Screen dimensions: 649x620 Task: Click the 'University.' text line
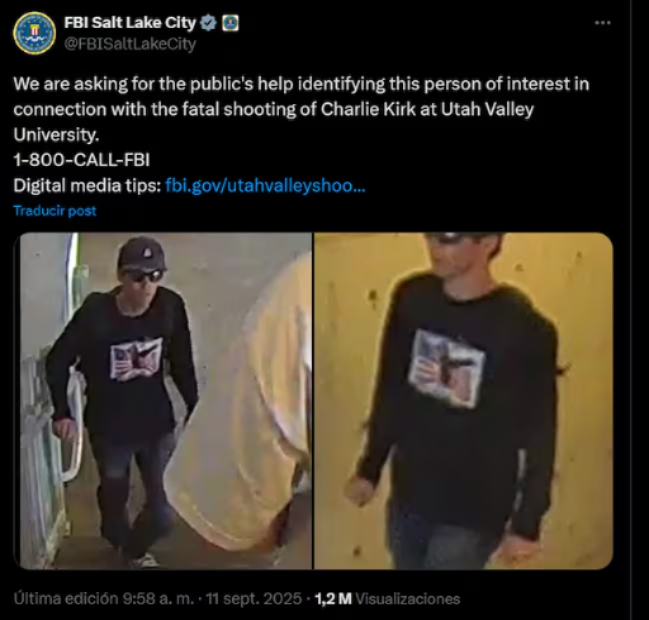tap(56, 135)
